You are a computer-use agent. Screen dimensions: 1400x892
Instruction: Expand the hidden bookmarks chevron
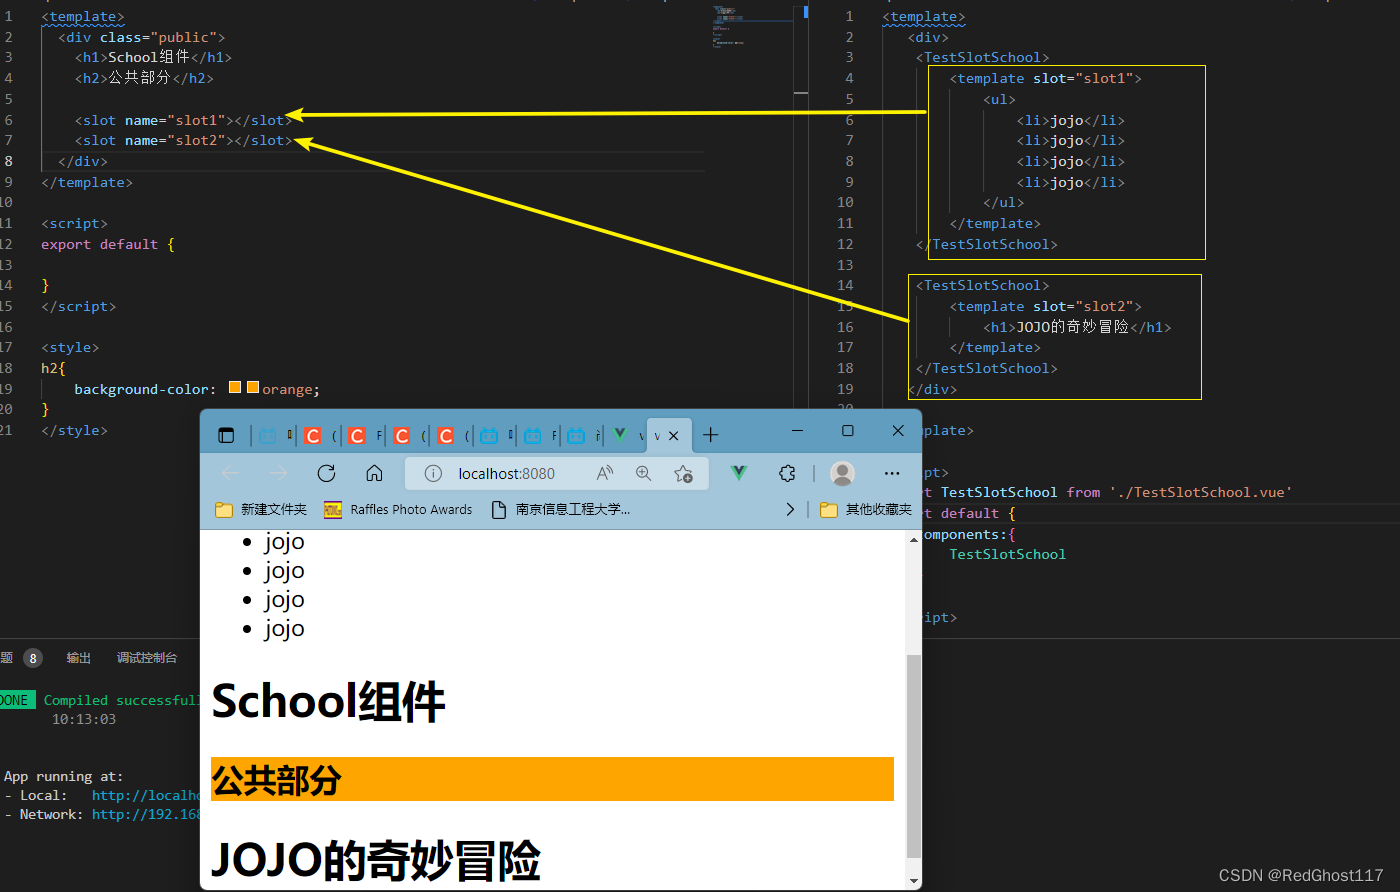[x=790, y=510]
